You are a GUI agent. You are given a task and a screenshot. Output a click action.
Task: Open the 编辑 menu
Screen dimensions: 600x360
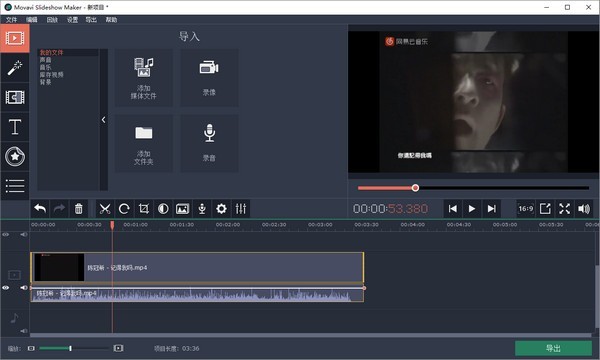tap(32, 20)
